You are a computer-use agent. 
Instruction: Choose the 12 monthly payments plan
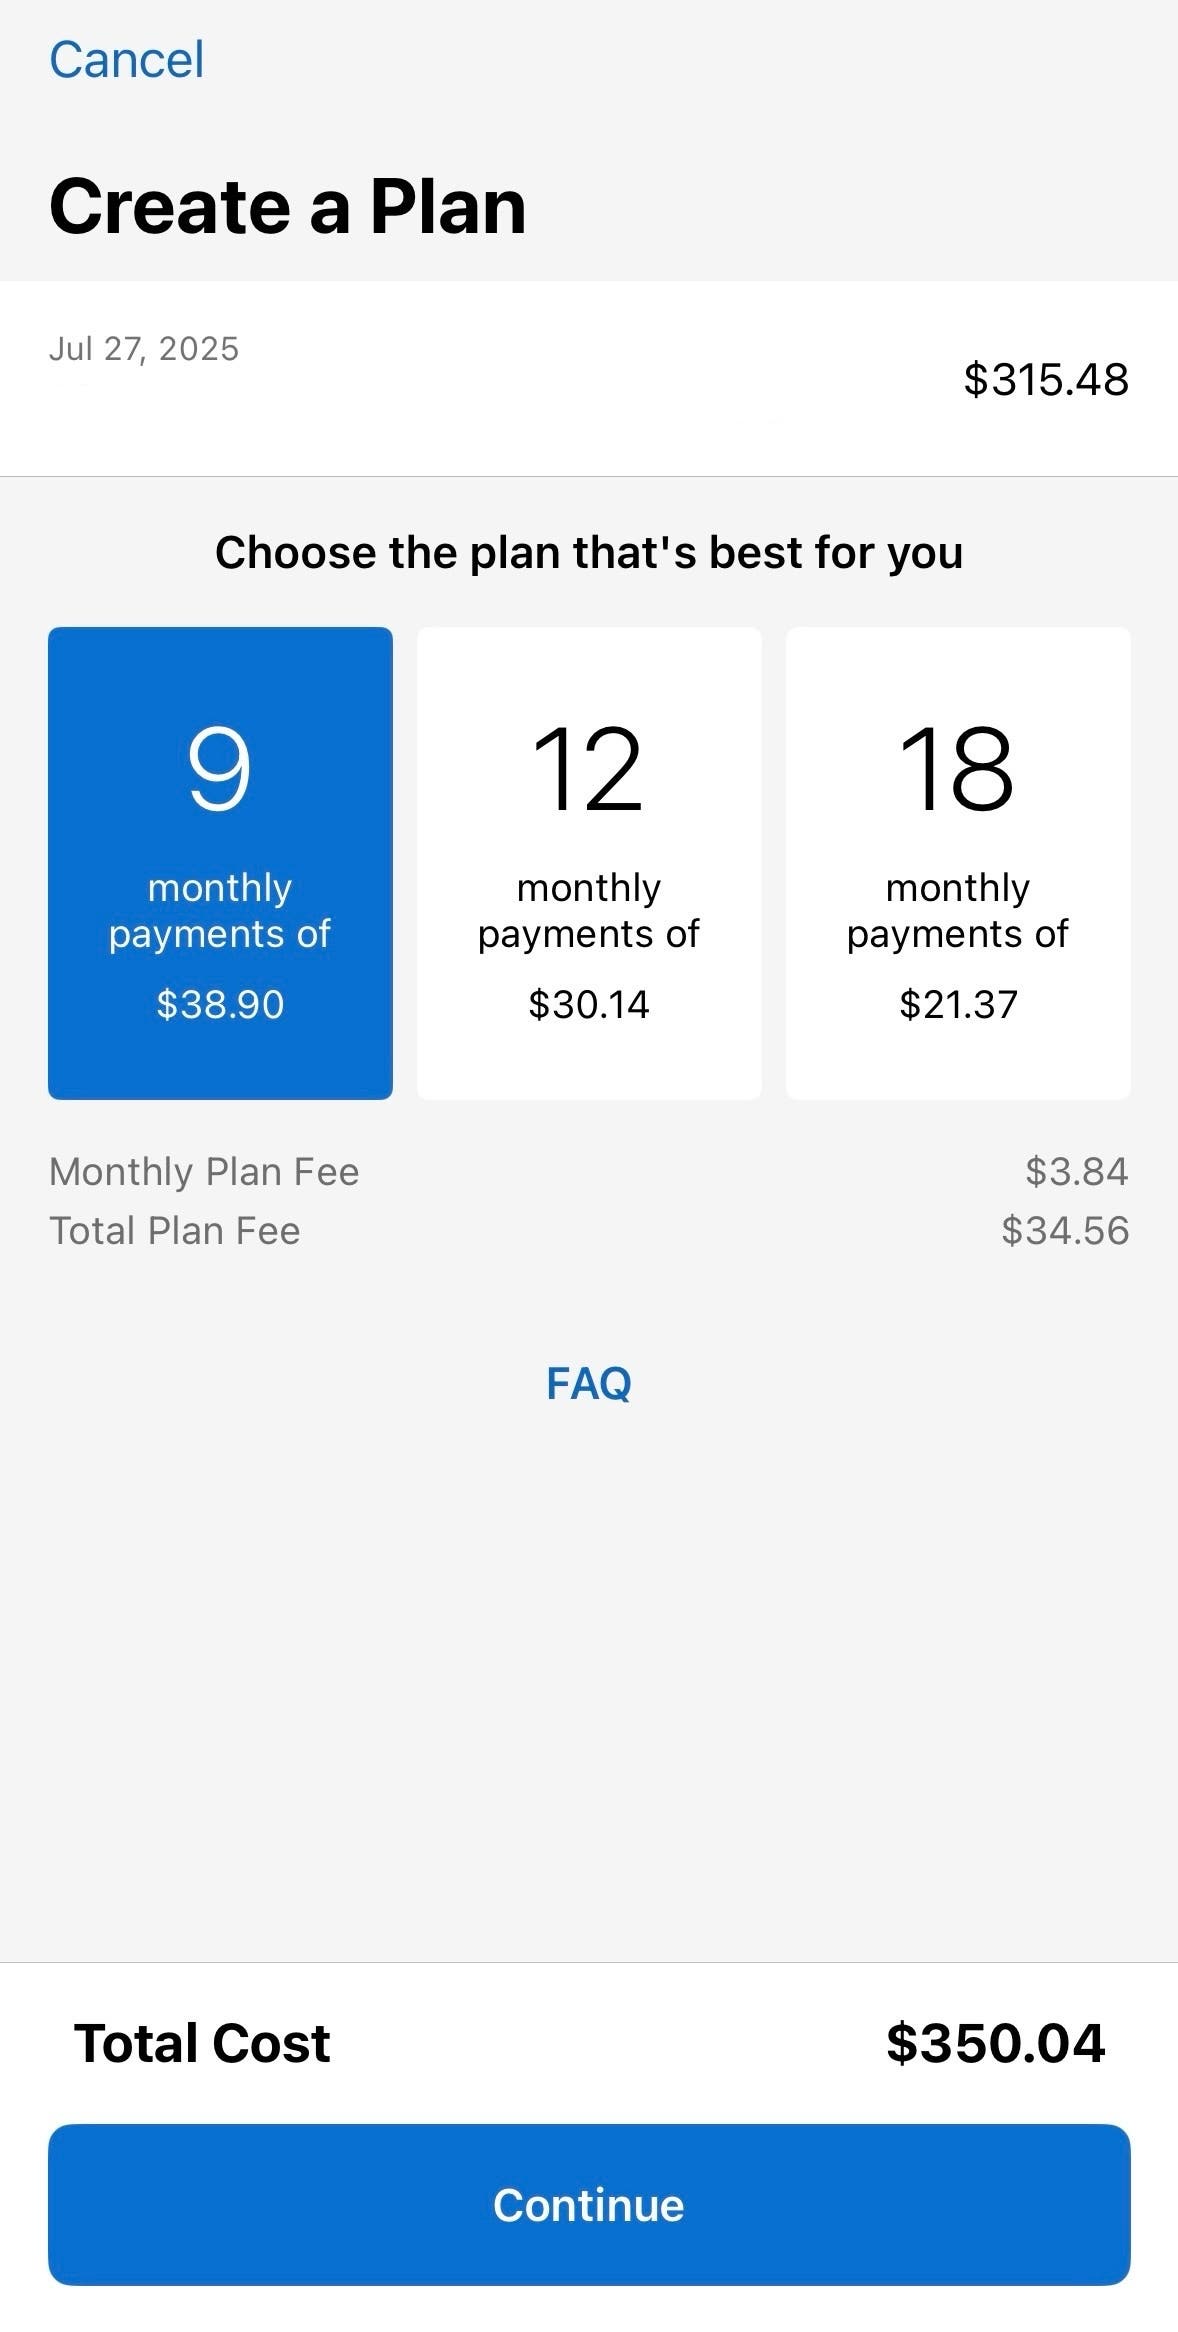[588, 862]
